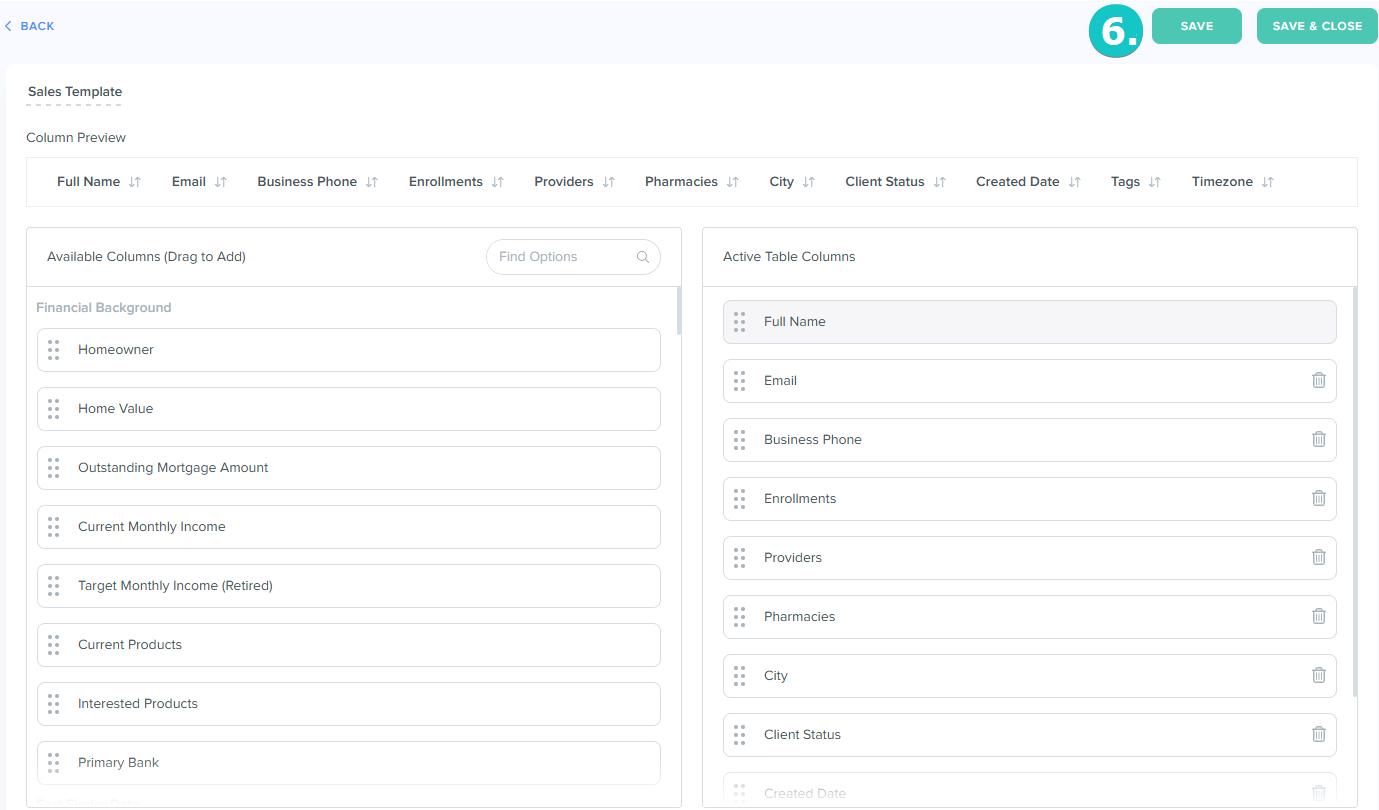
Task: Click Active Table Columns scrollbar
Action: click(x=1355, y=491)
